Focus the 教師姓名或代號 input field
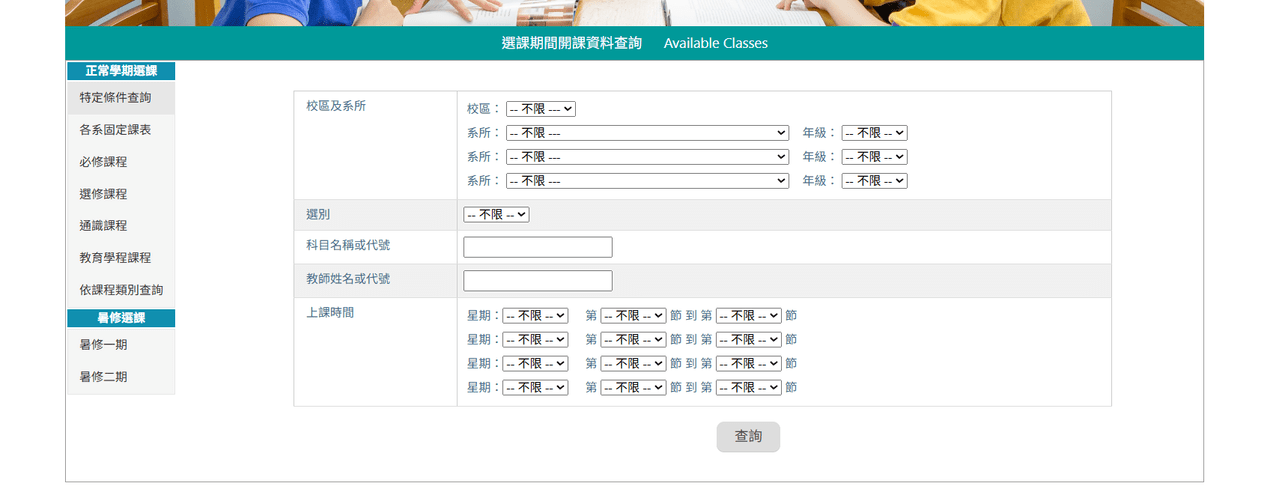1279x495 pixels. 538,281
